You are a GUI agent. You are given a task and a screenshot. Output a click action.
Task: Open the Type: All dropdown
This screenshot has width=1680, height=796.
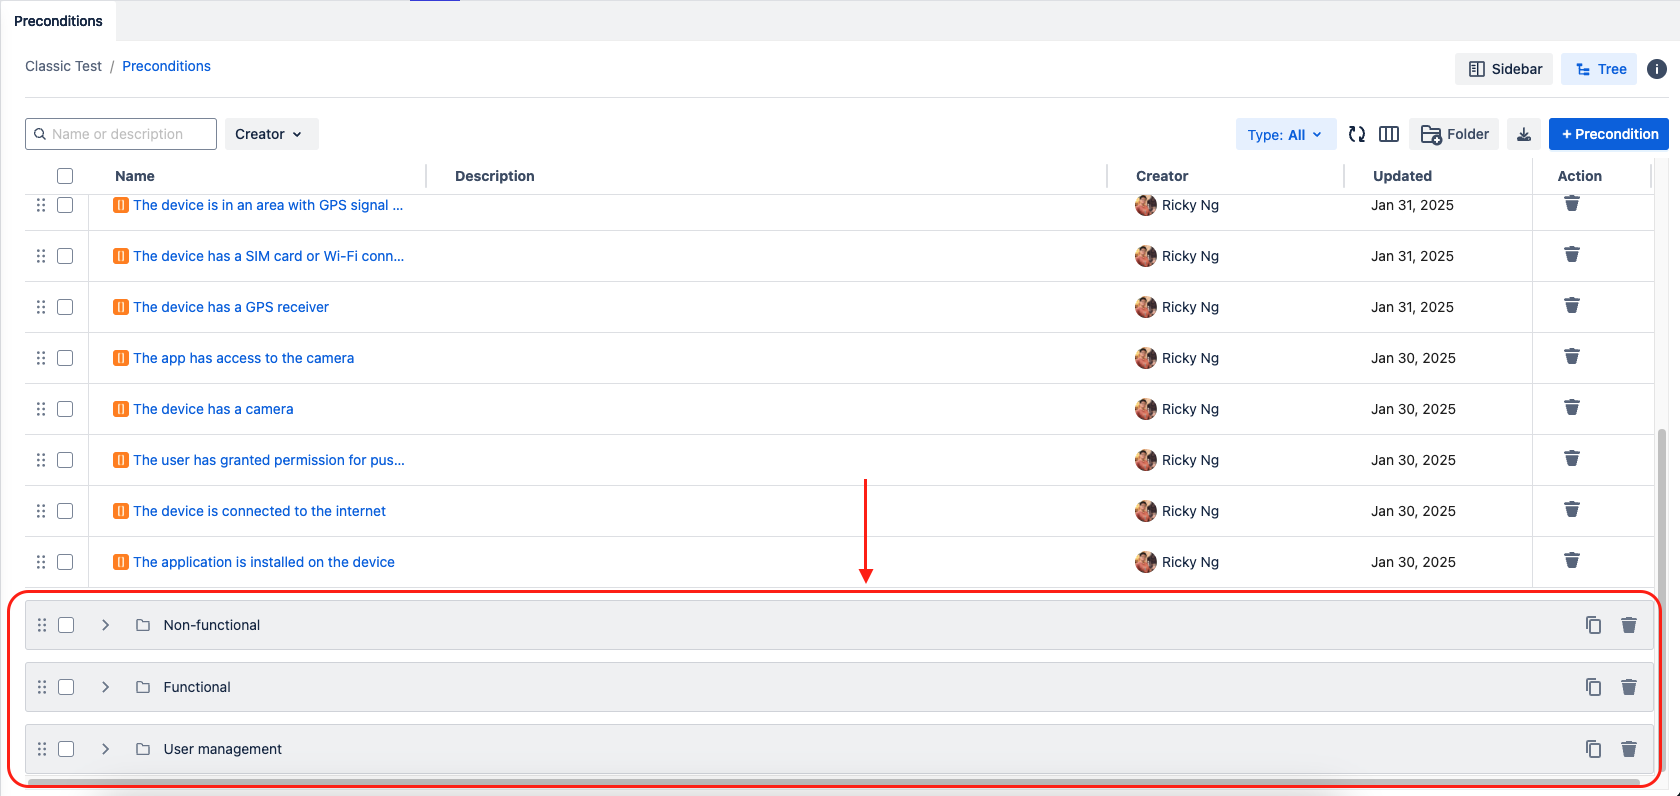click(x=1285, y=134)
